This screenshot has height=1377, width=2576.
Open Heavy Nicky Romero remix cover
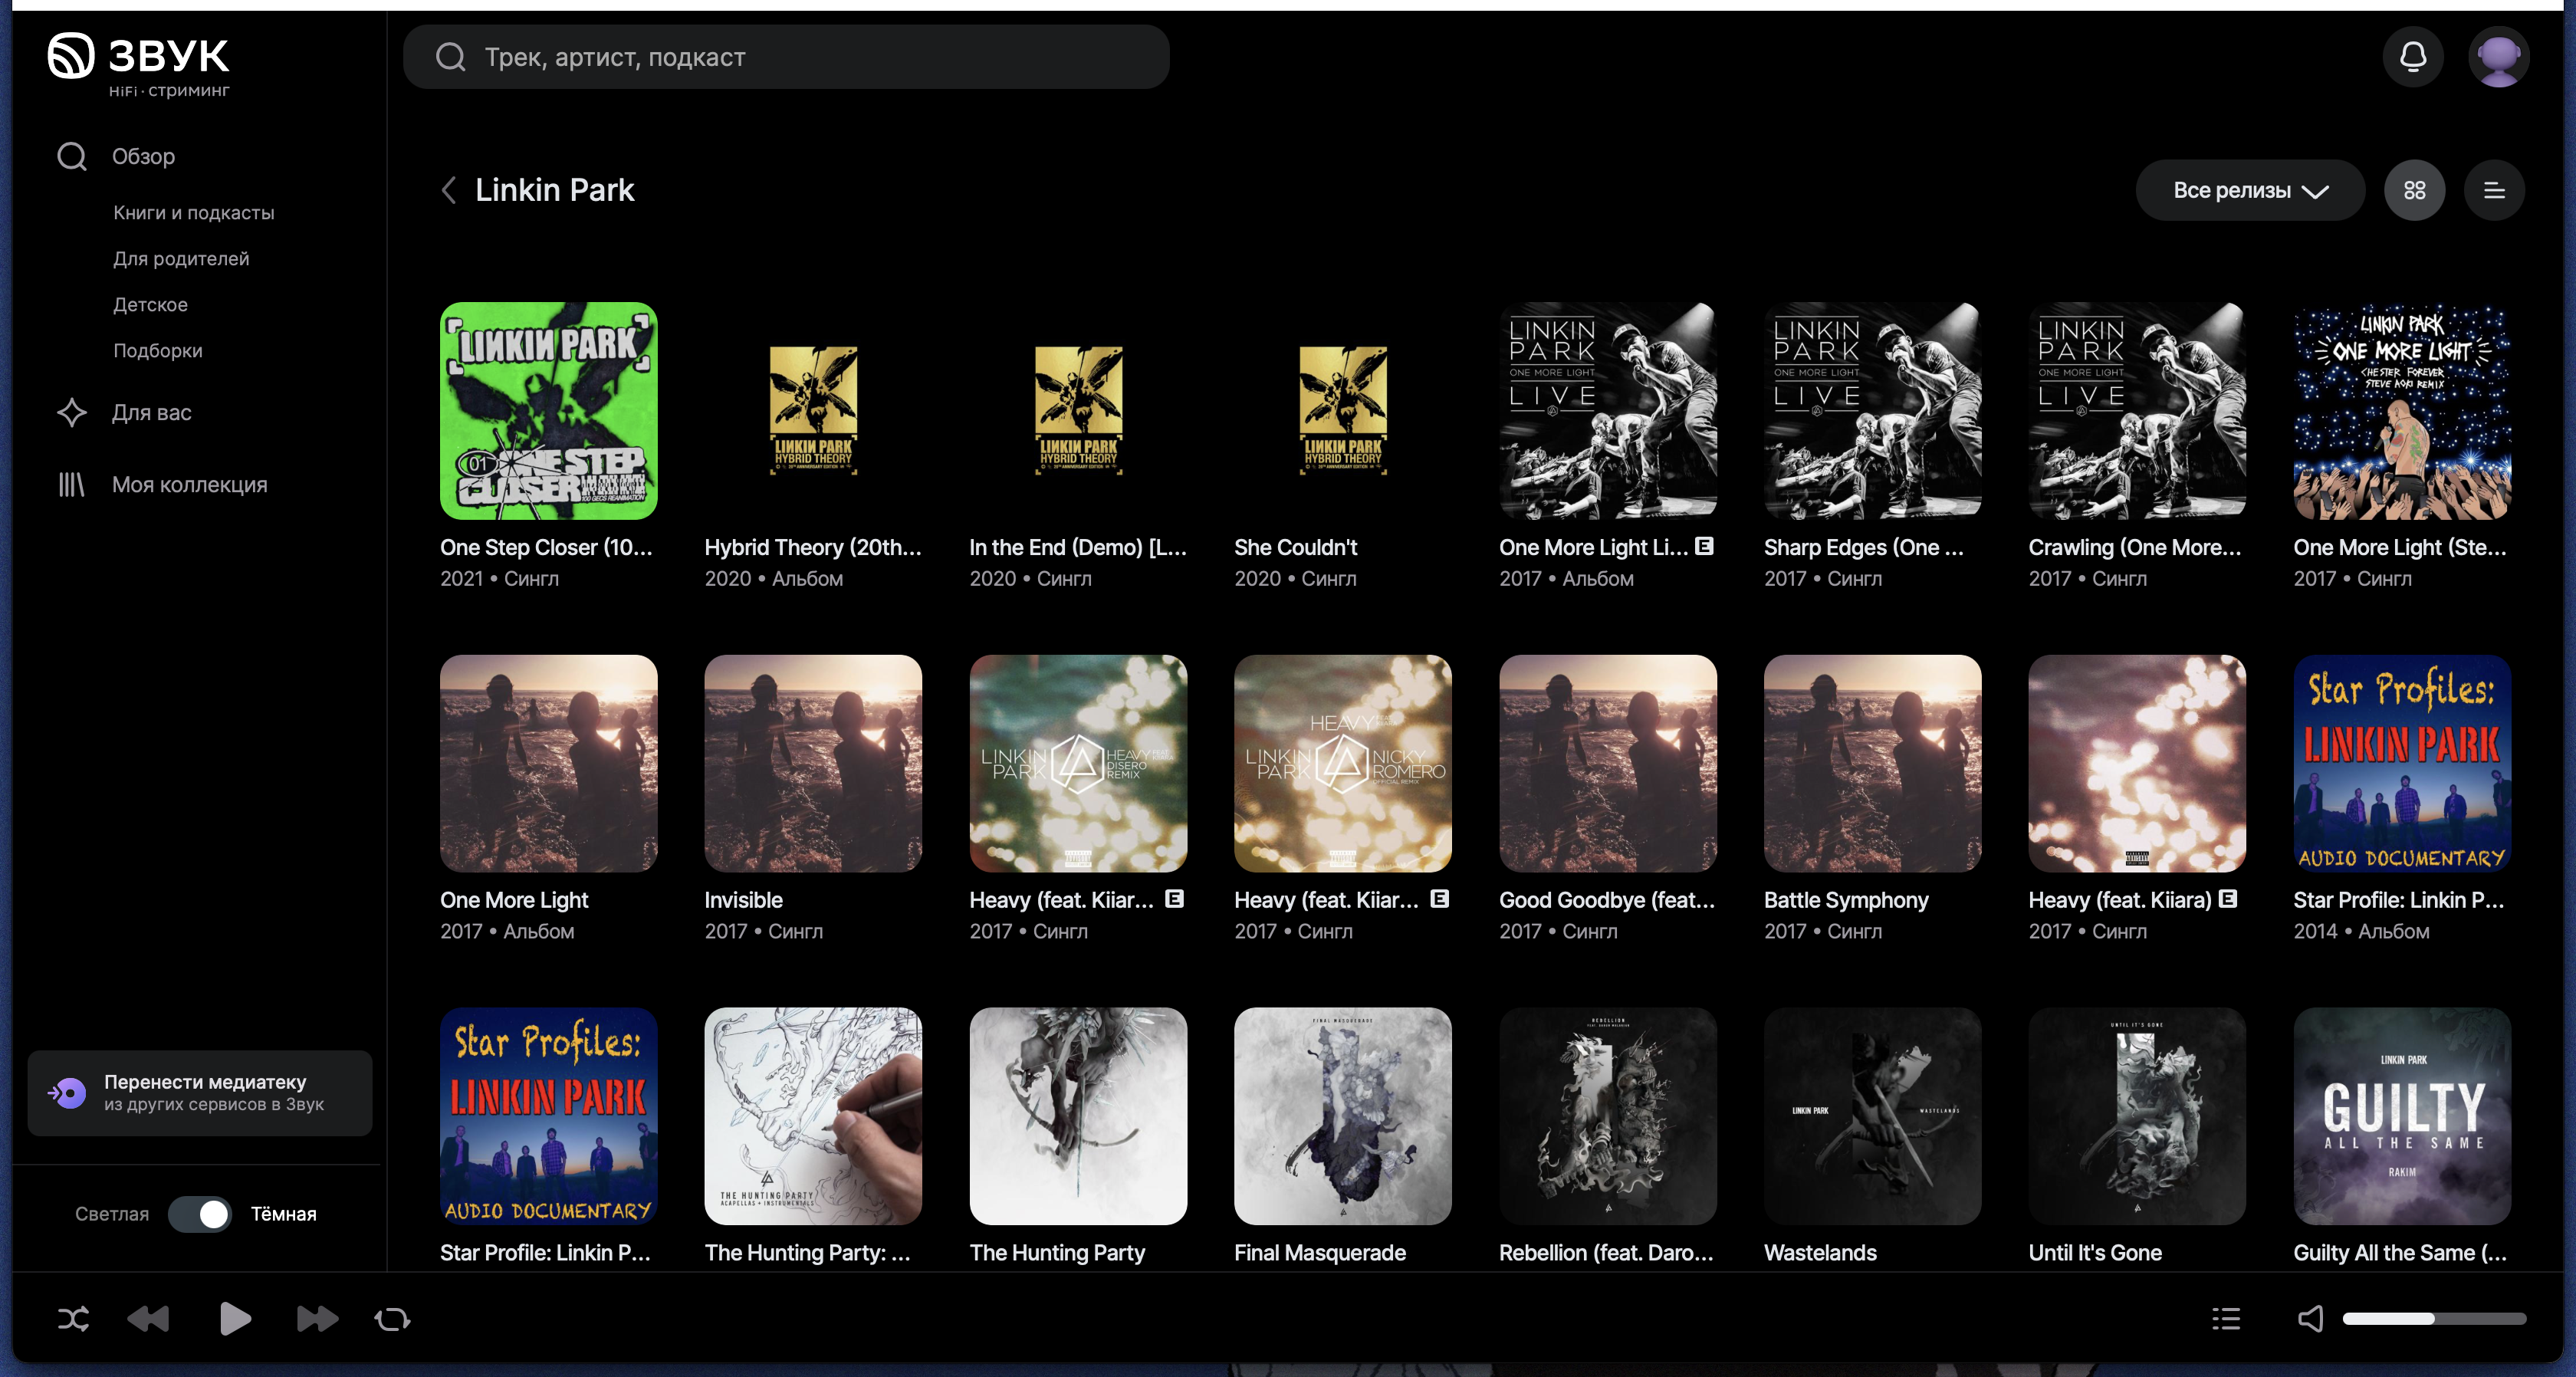(x=1342, y=763)
